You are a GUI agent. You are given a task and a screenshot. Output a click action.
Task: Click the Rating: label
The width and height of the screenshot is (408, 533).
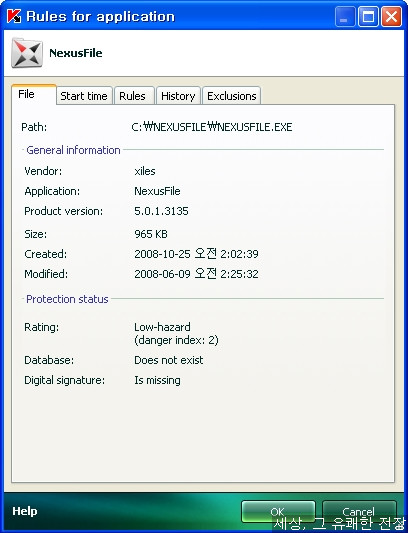click(41, 327)
